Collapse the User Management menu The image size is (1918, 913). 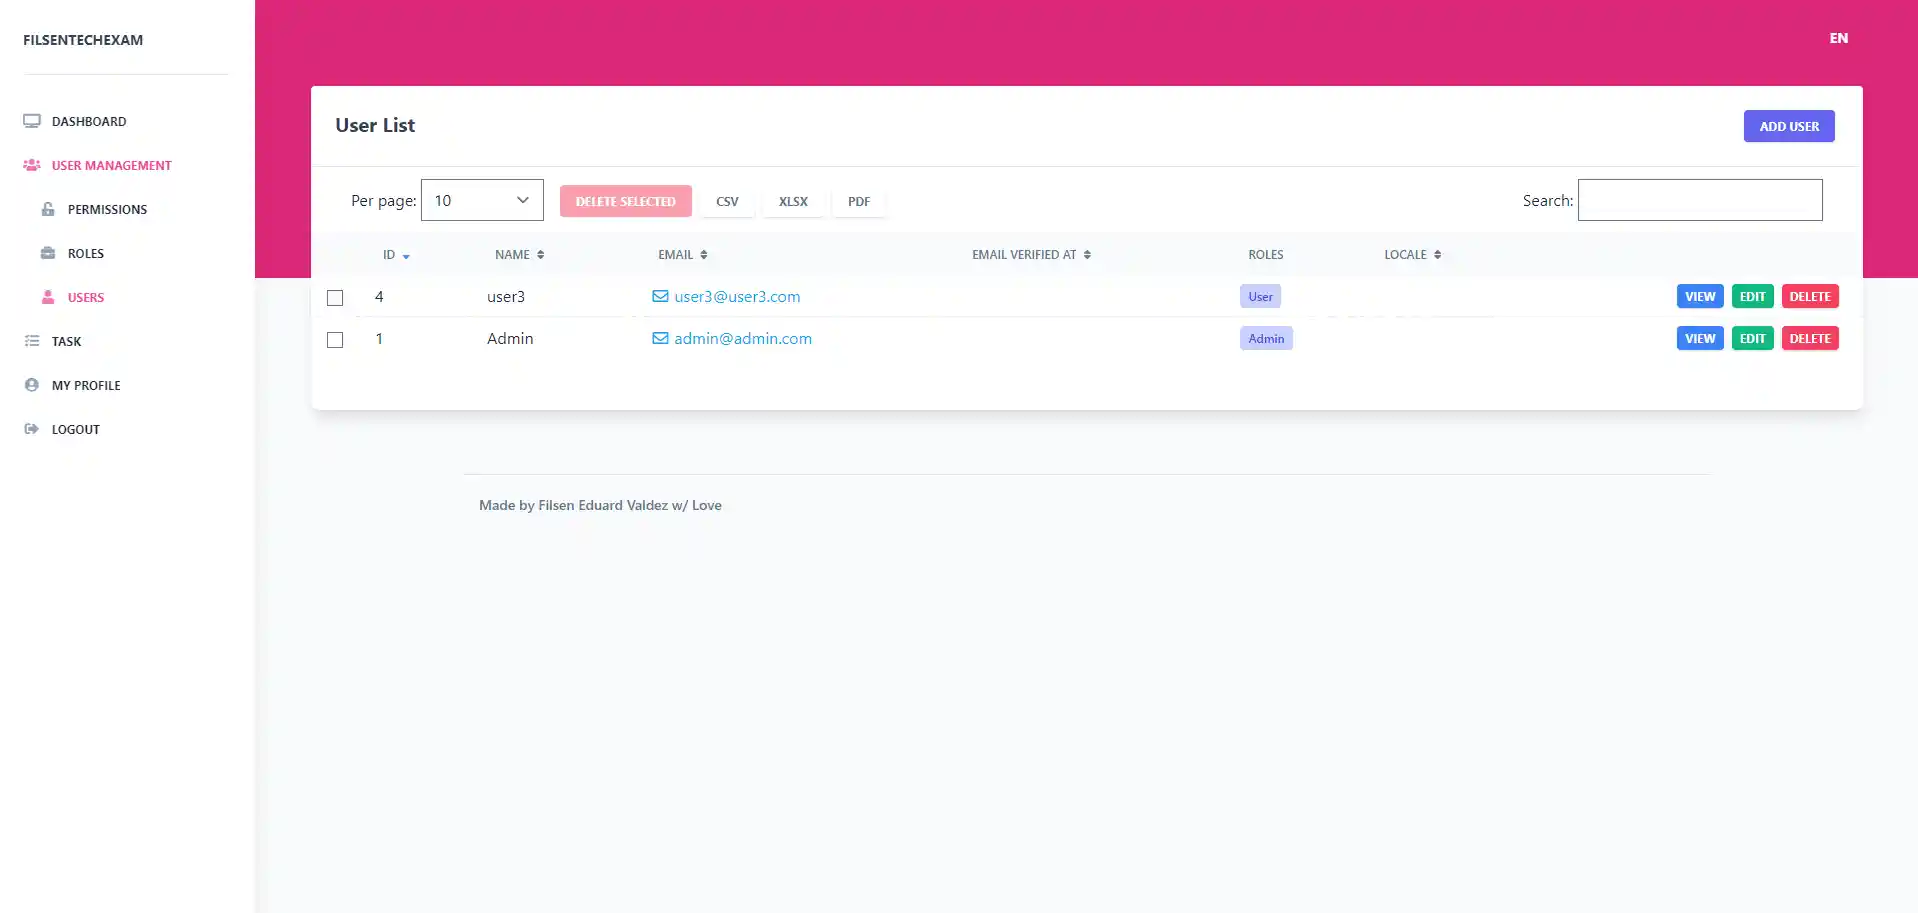pos(112,165)
